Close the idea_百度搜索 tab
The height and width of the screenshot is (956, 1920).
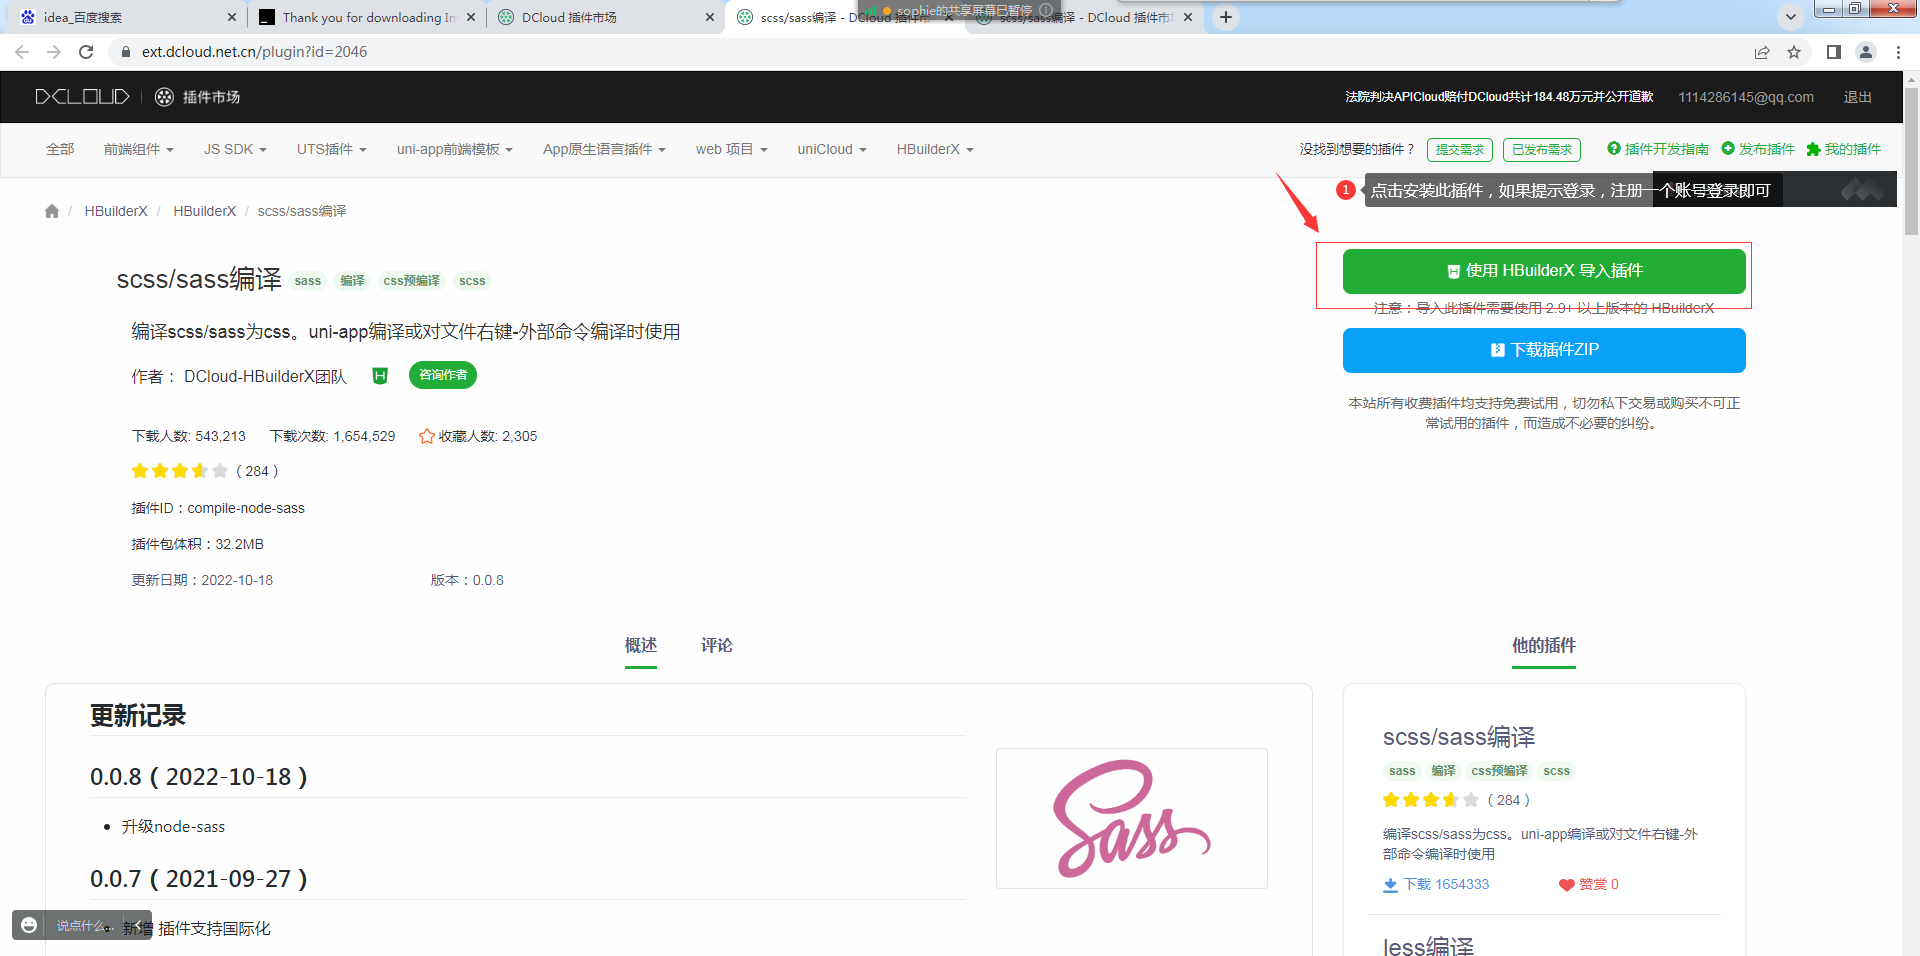(232, 17)
